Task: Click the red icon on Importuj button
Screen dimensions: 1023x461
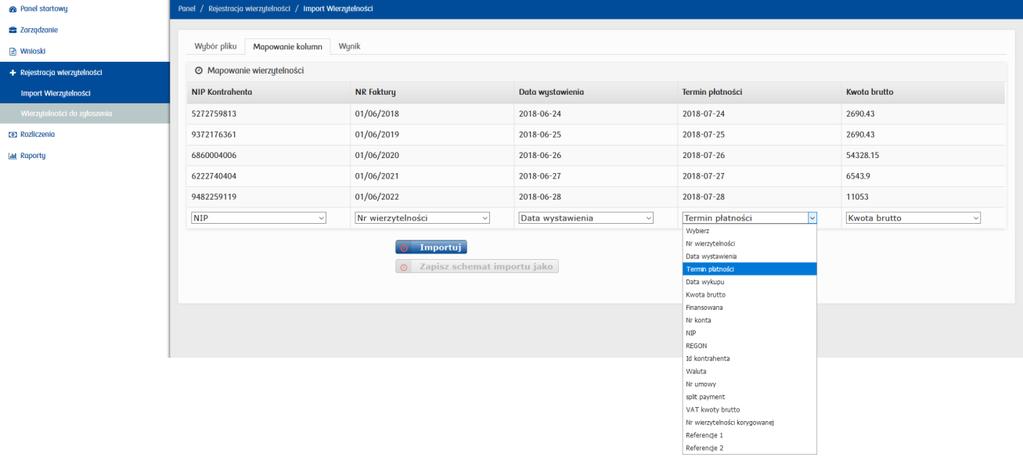Action: [405, 248]
